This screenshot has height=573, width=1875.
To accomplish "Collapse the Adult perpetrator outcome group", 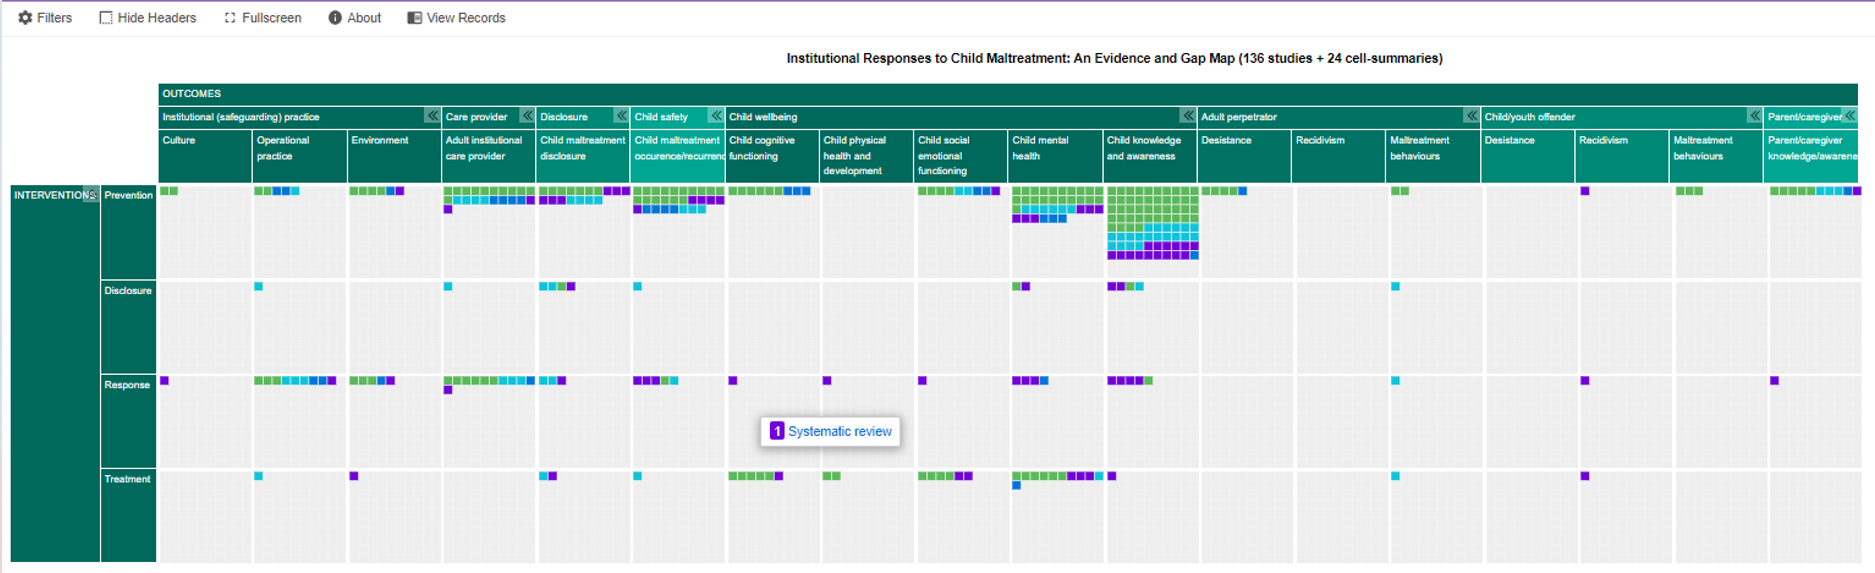I will (x=1471, y=116).
